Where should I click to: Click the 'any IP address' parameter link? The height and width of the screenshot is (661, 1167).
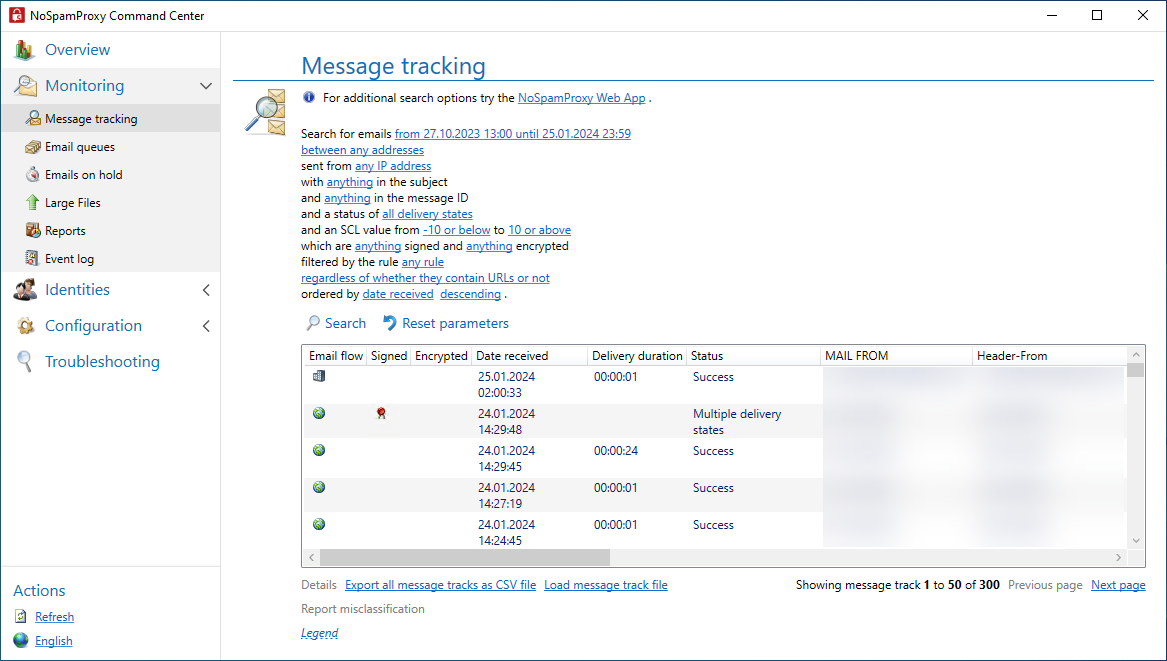(x=393, y=166)
